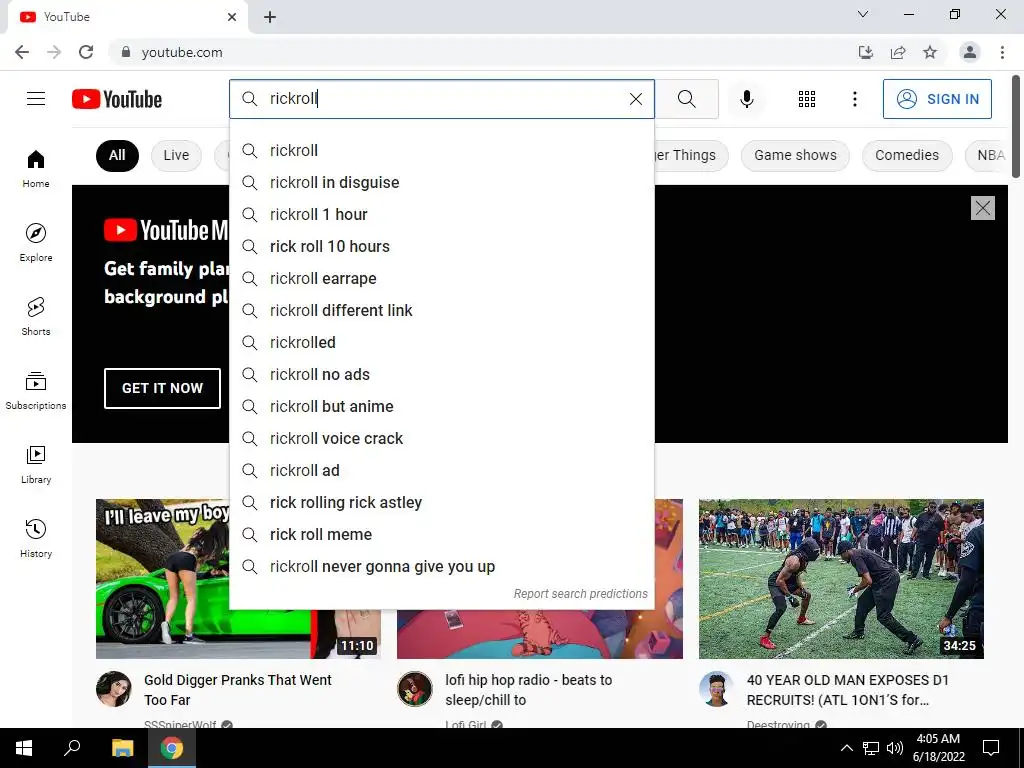Image resolution: width=1024 pixels, height=768 pixels.
Task: Open Chrome tab search chevron
Action: point(863,14)
